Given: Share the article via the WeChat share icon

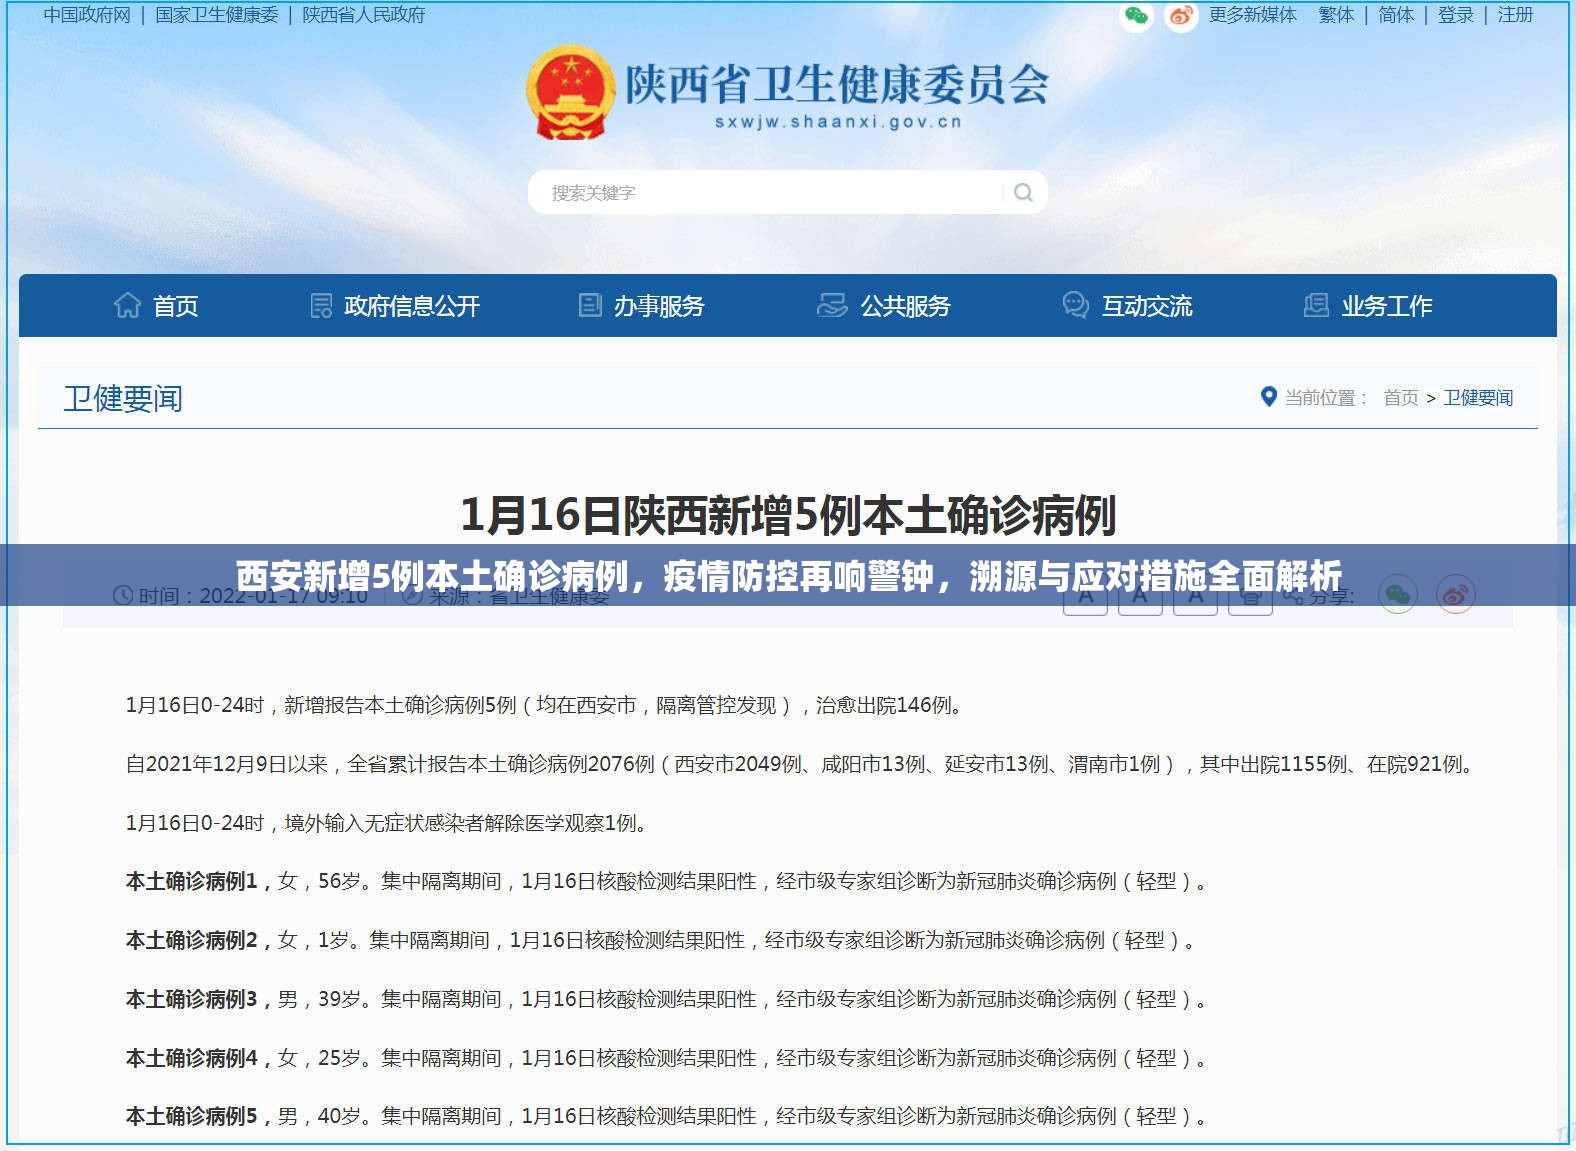Looking at the screenshot, I should pos(1398,595).
